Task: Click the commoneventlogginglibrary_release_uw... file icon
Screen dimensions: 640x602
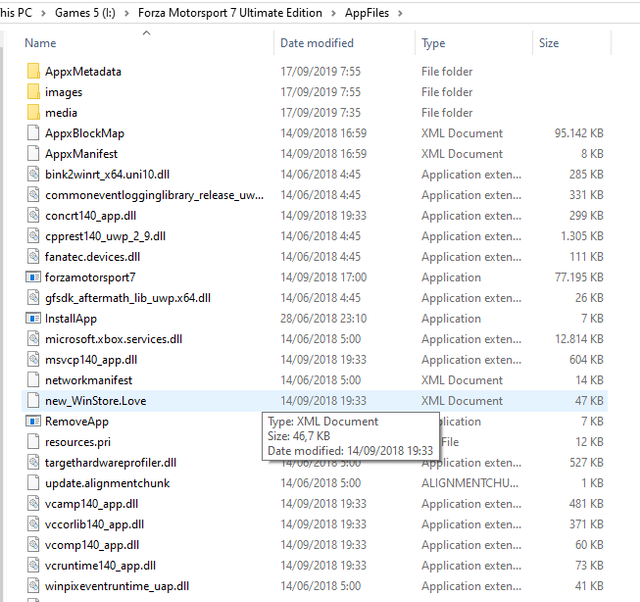Action: [x=33, y=194]
